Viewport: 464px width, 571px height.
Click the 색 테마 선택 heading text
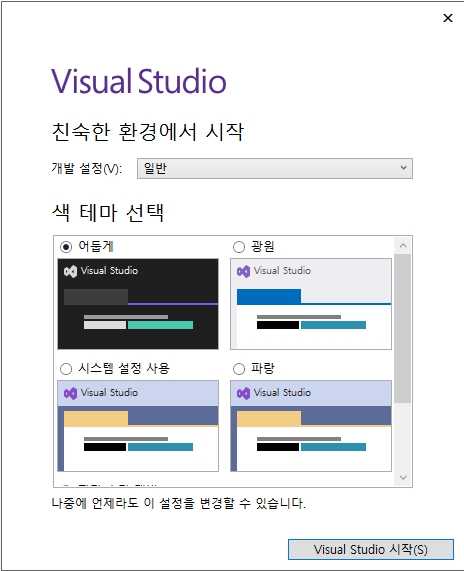[x=108, y=212]
